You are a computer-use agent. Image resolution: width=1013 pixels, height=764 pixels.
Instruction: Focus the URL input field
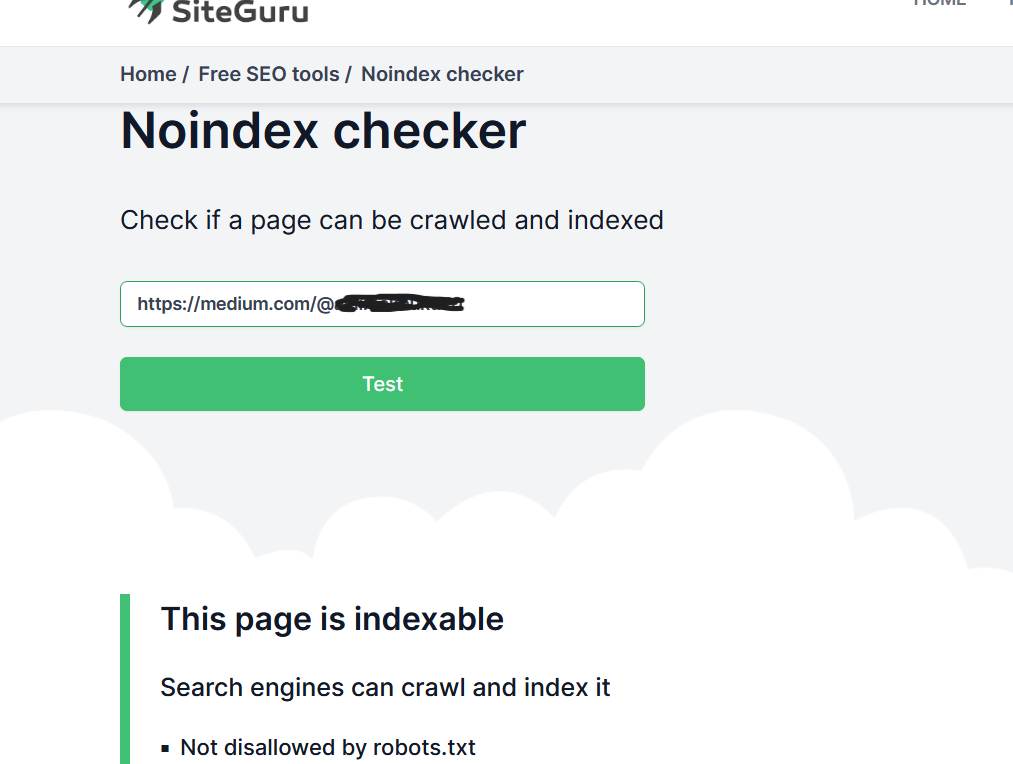pyautogui.click(x=550, y=304)
